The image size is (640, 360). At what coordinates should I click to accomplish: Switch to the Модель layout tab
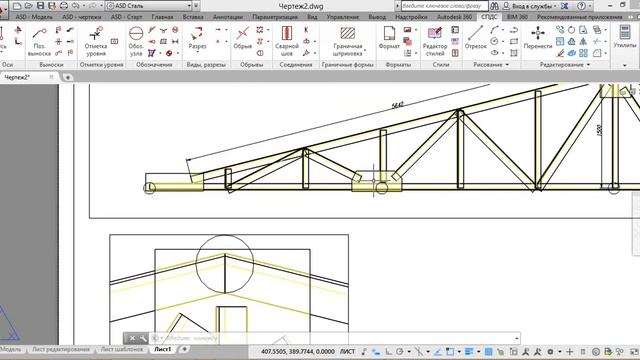tap(11, 350)
